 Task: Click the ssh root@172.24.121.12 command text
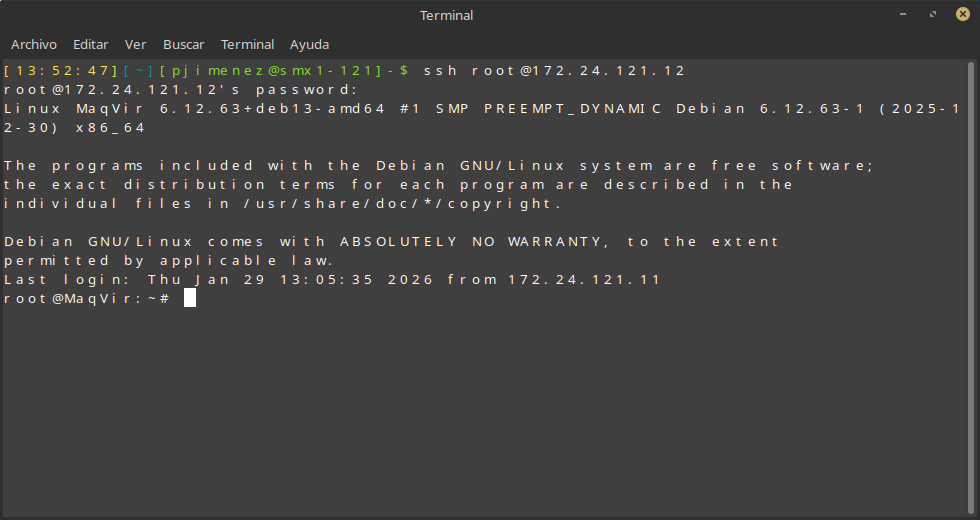(x=555, y=71)
